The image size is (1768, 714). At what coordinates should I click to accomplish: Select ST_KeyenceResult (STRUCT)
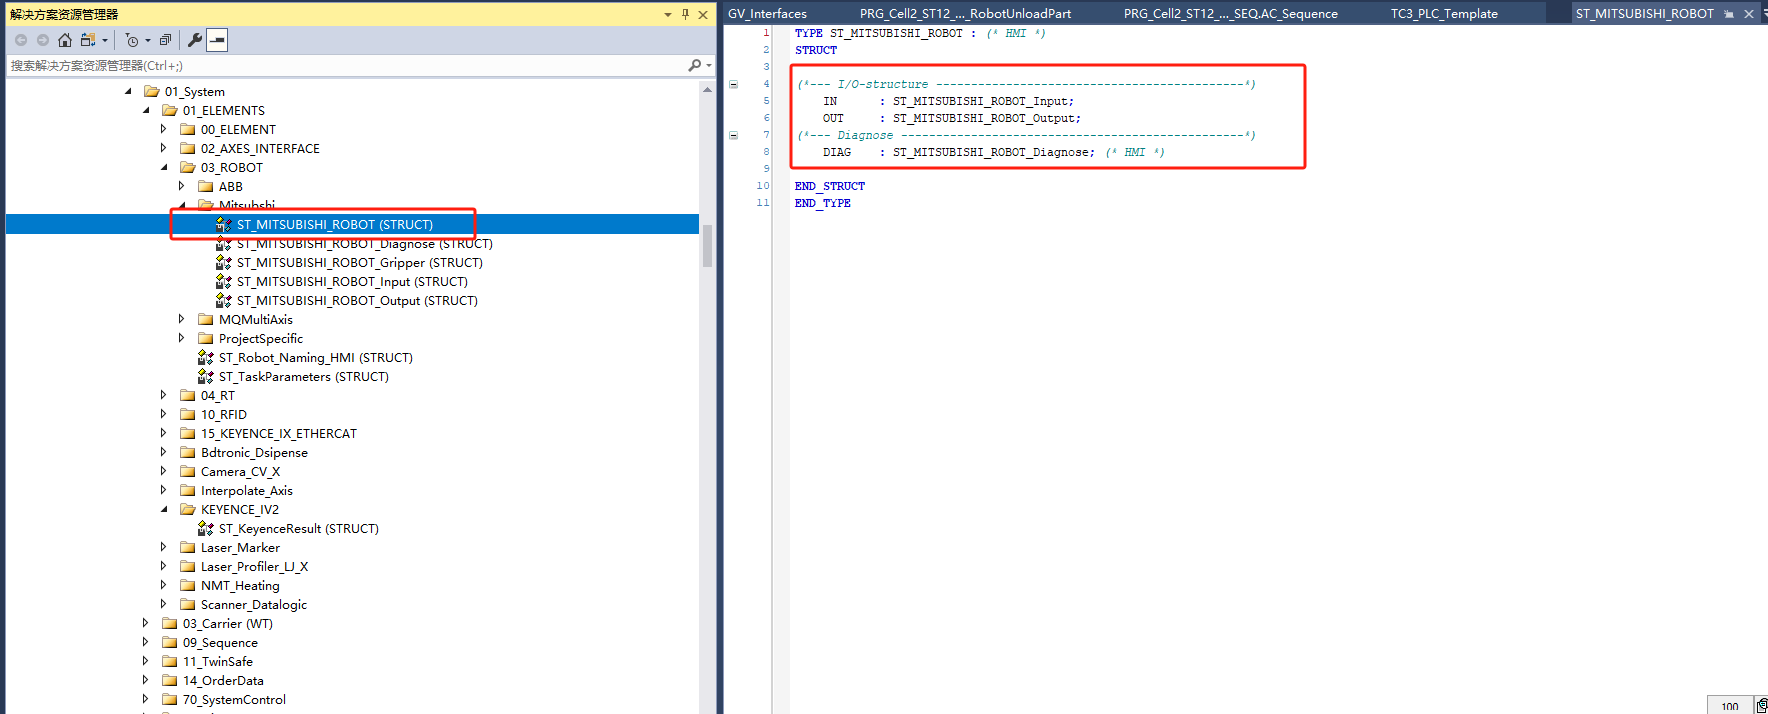[x=299, y=528]
